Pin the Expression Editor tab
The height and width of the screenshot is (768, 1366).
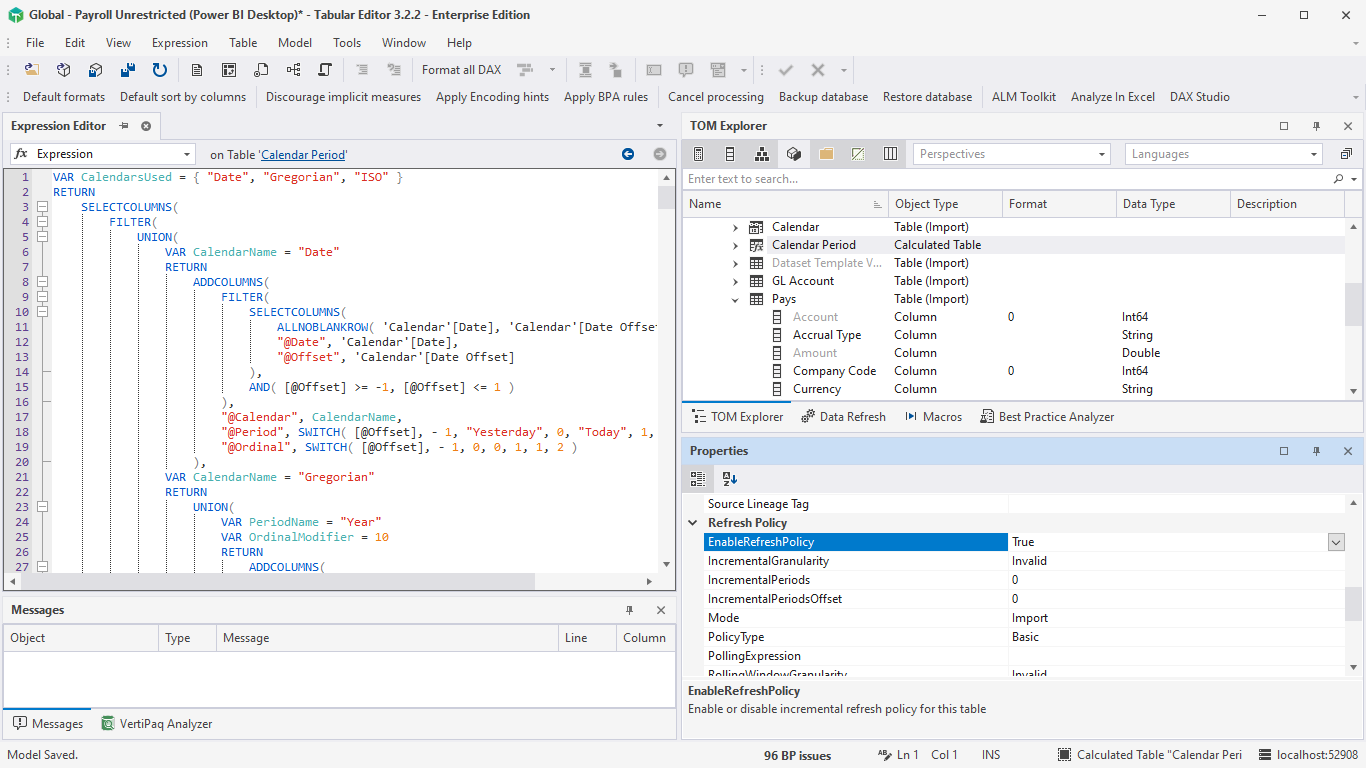(x=125, y=126)
